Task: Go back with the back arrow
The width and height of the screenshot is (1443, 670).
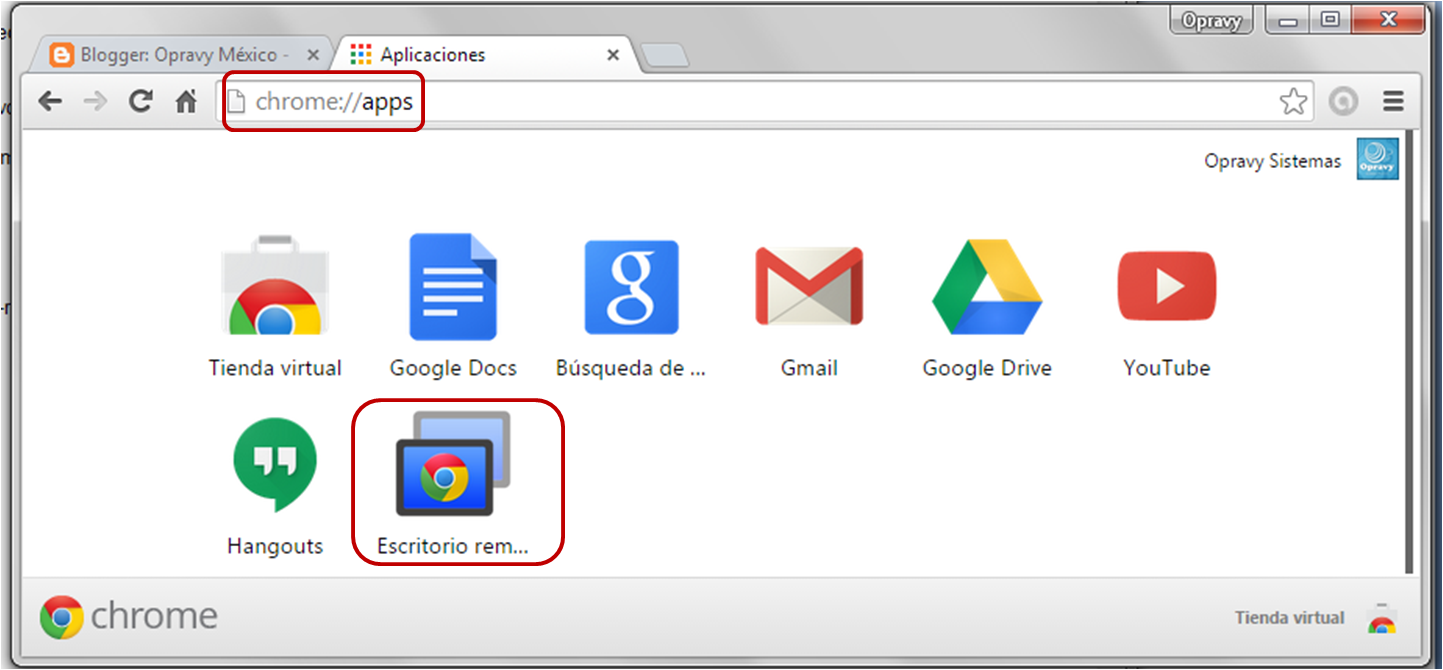Action: [50, 101]
